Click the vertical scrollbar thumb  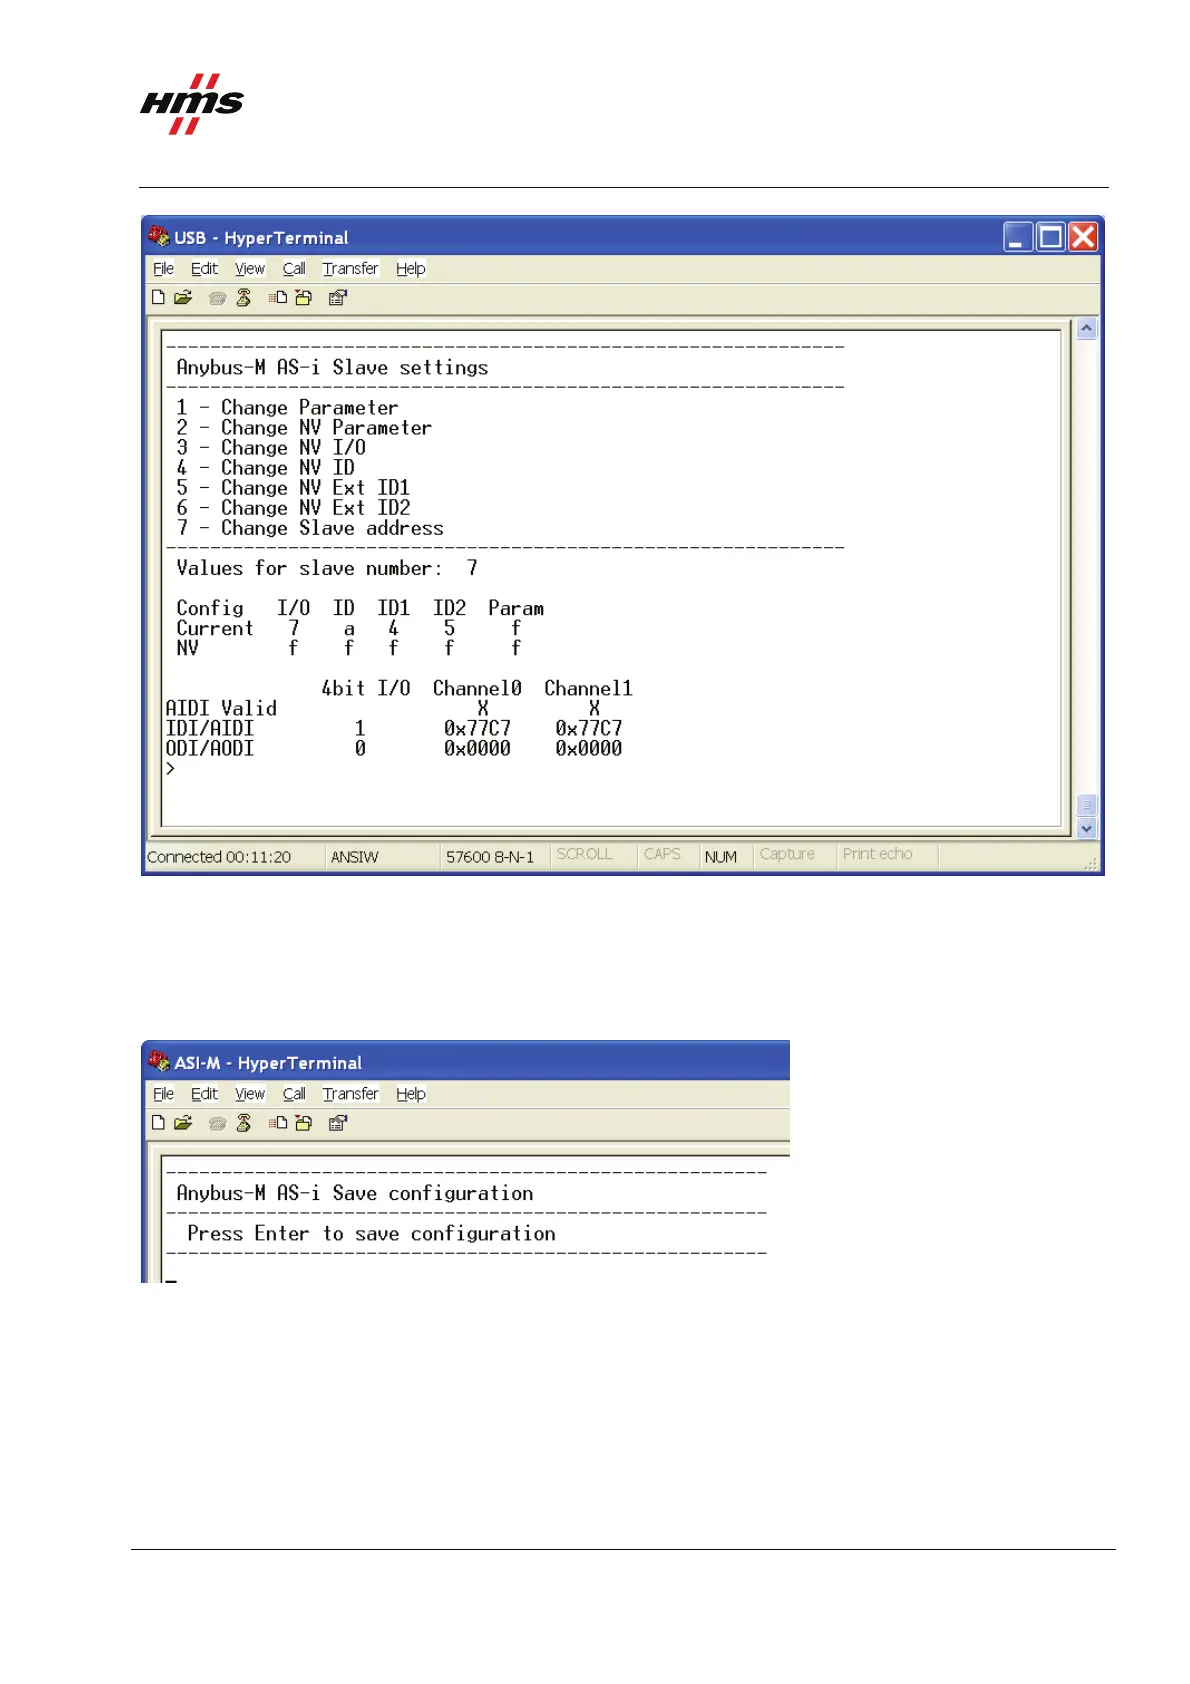point(1086,805)
